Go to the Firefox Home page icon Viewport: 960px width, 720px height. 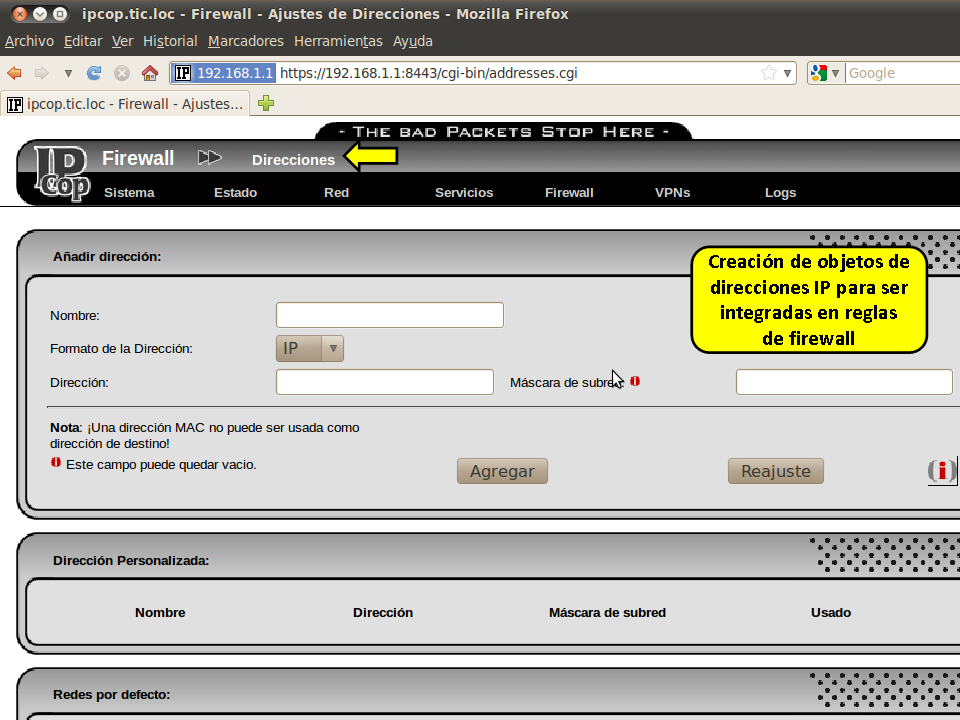(150, 73)
